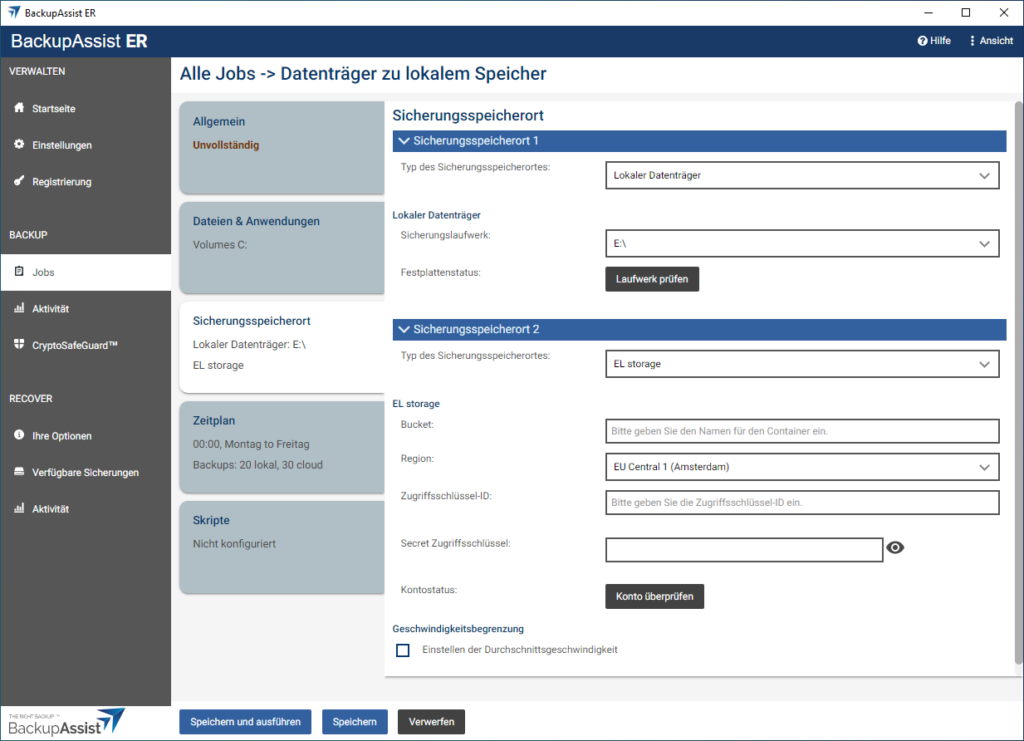Select the Jobs clipboard icon
This screenshot has height=741, width=1024.
(x=19, y=272)
